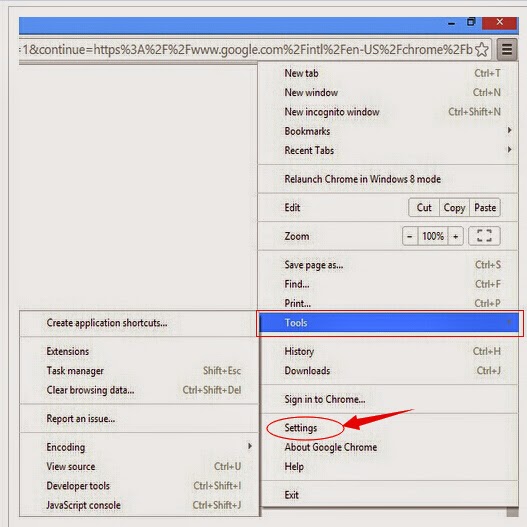Screen dimensions: 527x527
Task: Click the address bar URL field
Action: click(x=247, y=50)
